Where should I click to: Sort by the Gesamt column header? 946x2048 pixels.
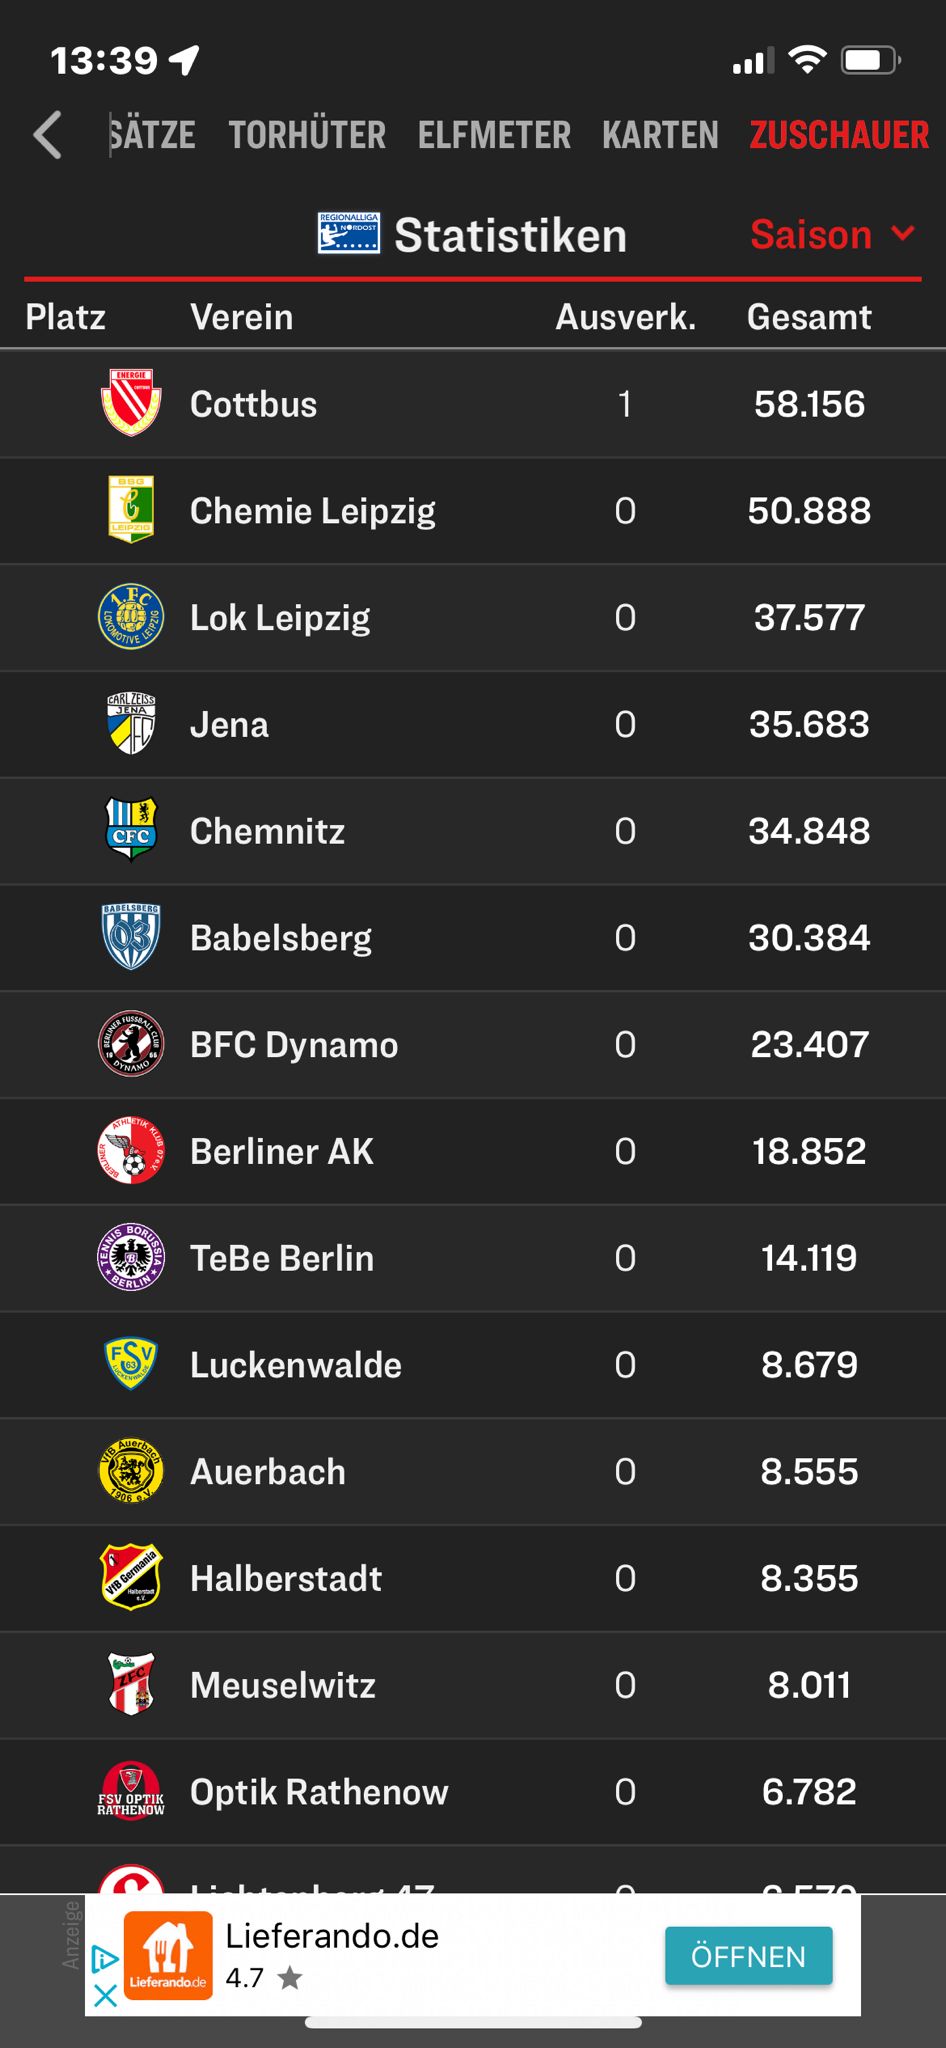pyautogui.click(x=809, y=317)
